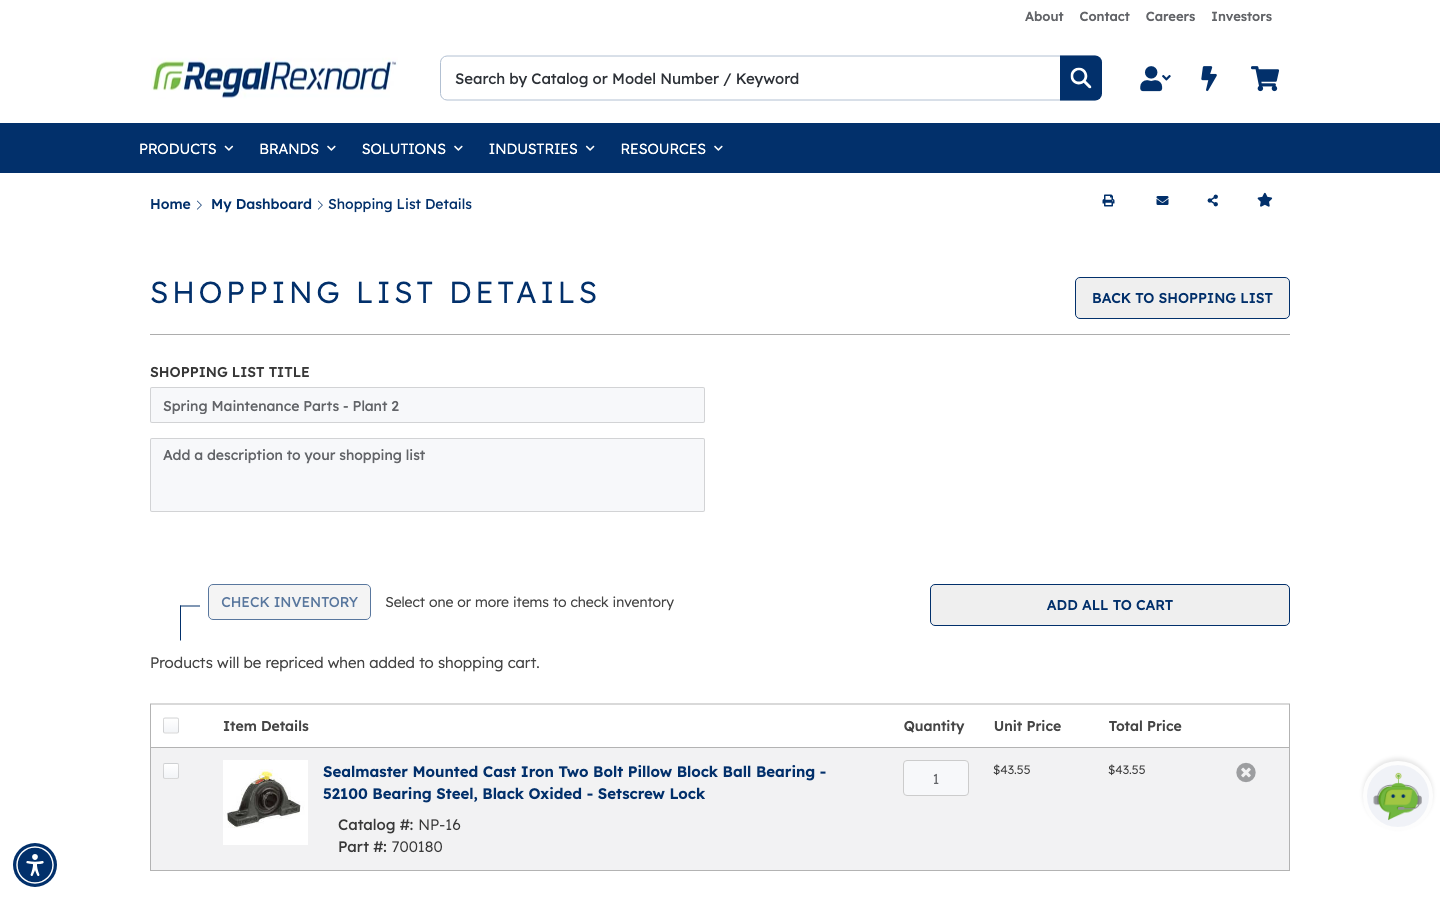
Task: Email the shopping list via envelope icon
Action: click(x=1162, y=201)
